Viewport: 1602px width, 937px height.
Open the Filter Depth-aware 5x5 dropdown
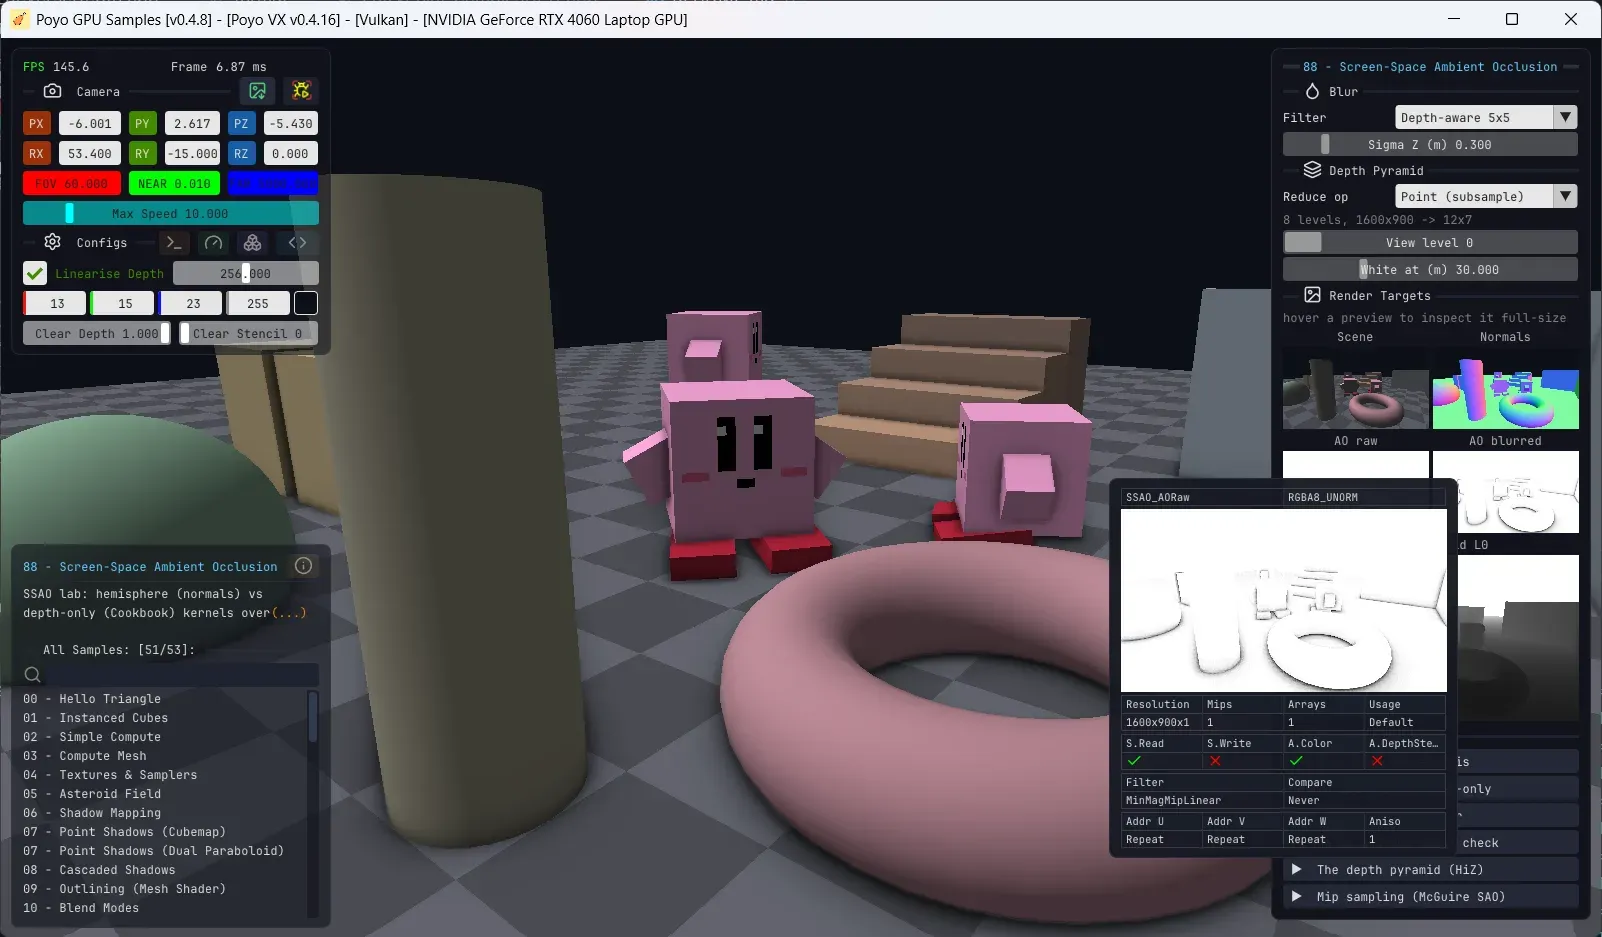(1486, 117)
